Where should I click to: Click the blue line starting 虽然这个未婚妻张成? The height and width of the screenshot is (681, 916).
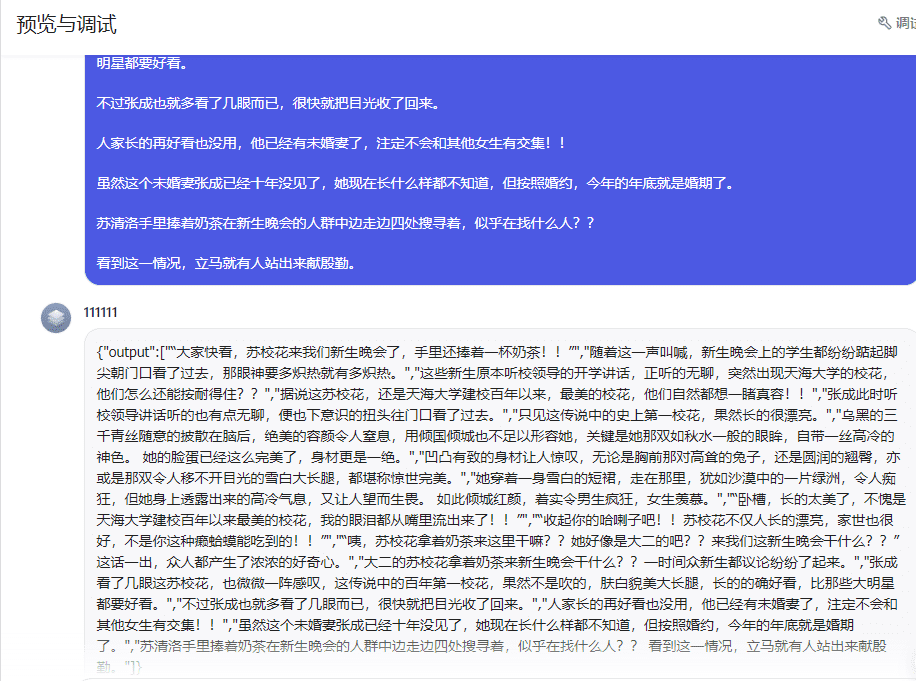pyautogui.click(x=415, y=183)
